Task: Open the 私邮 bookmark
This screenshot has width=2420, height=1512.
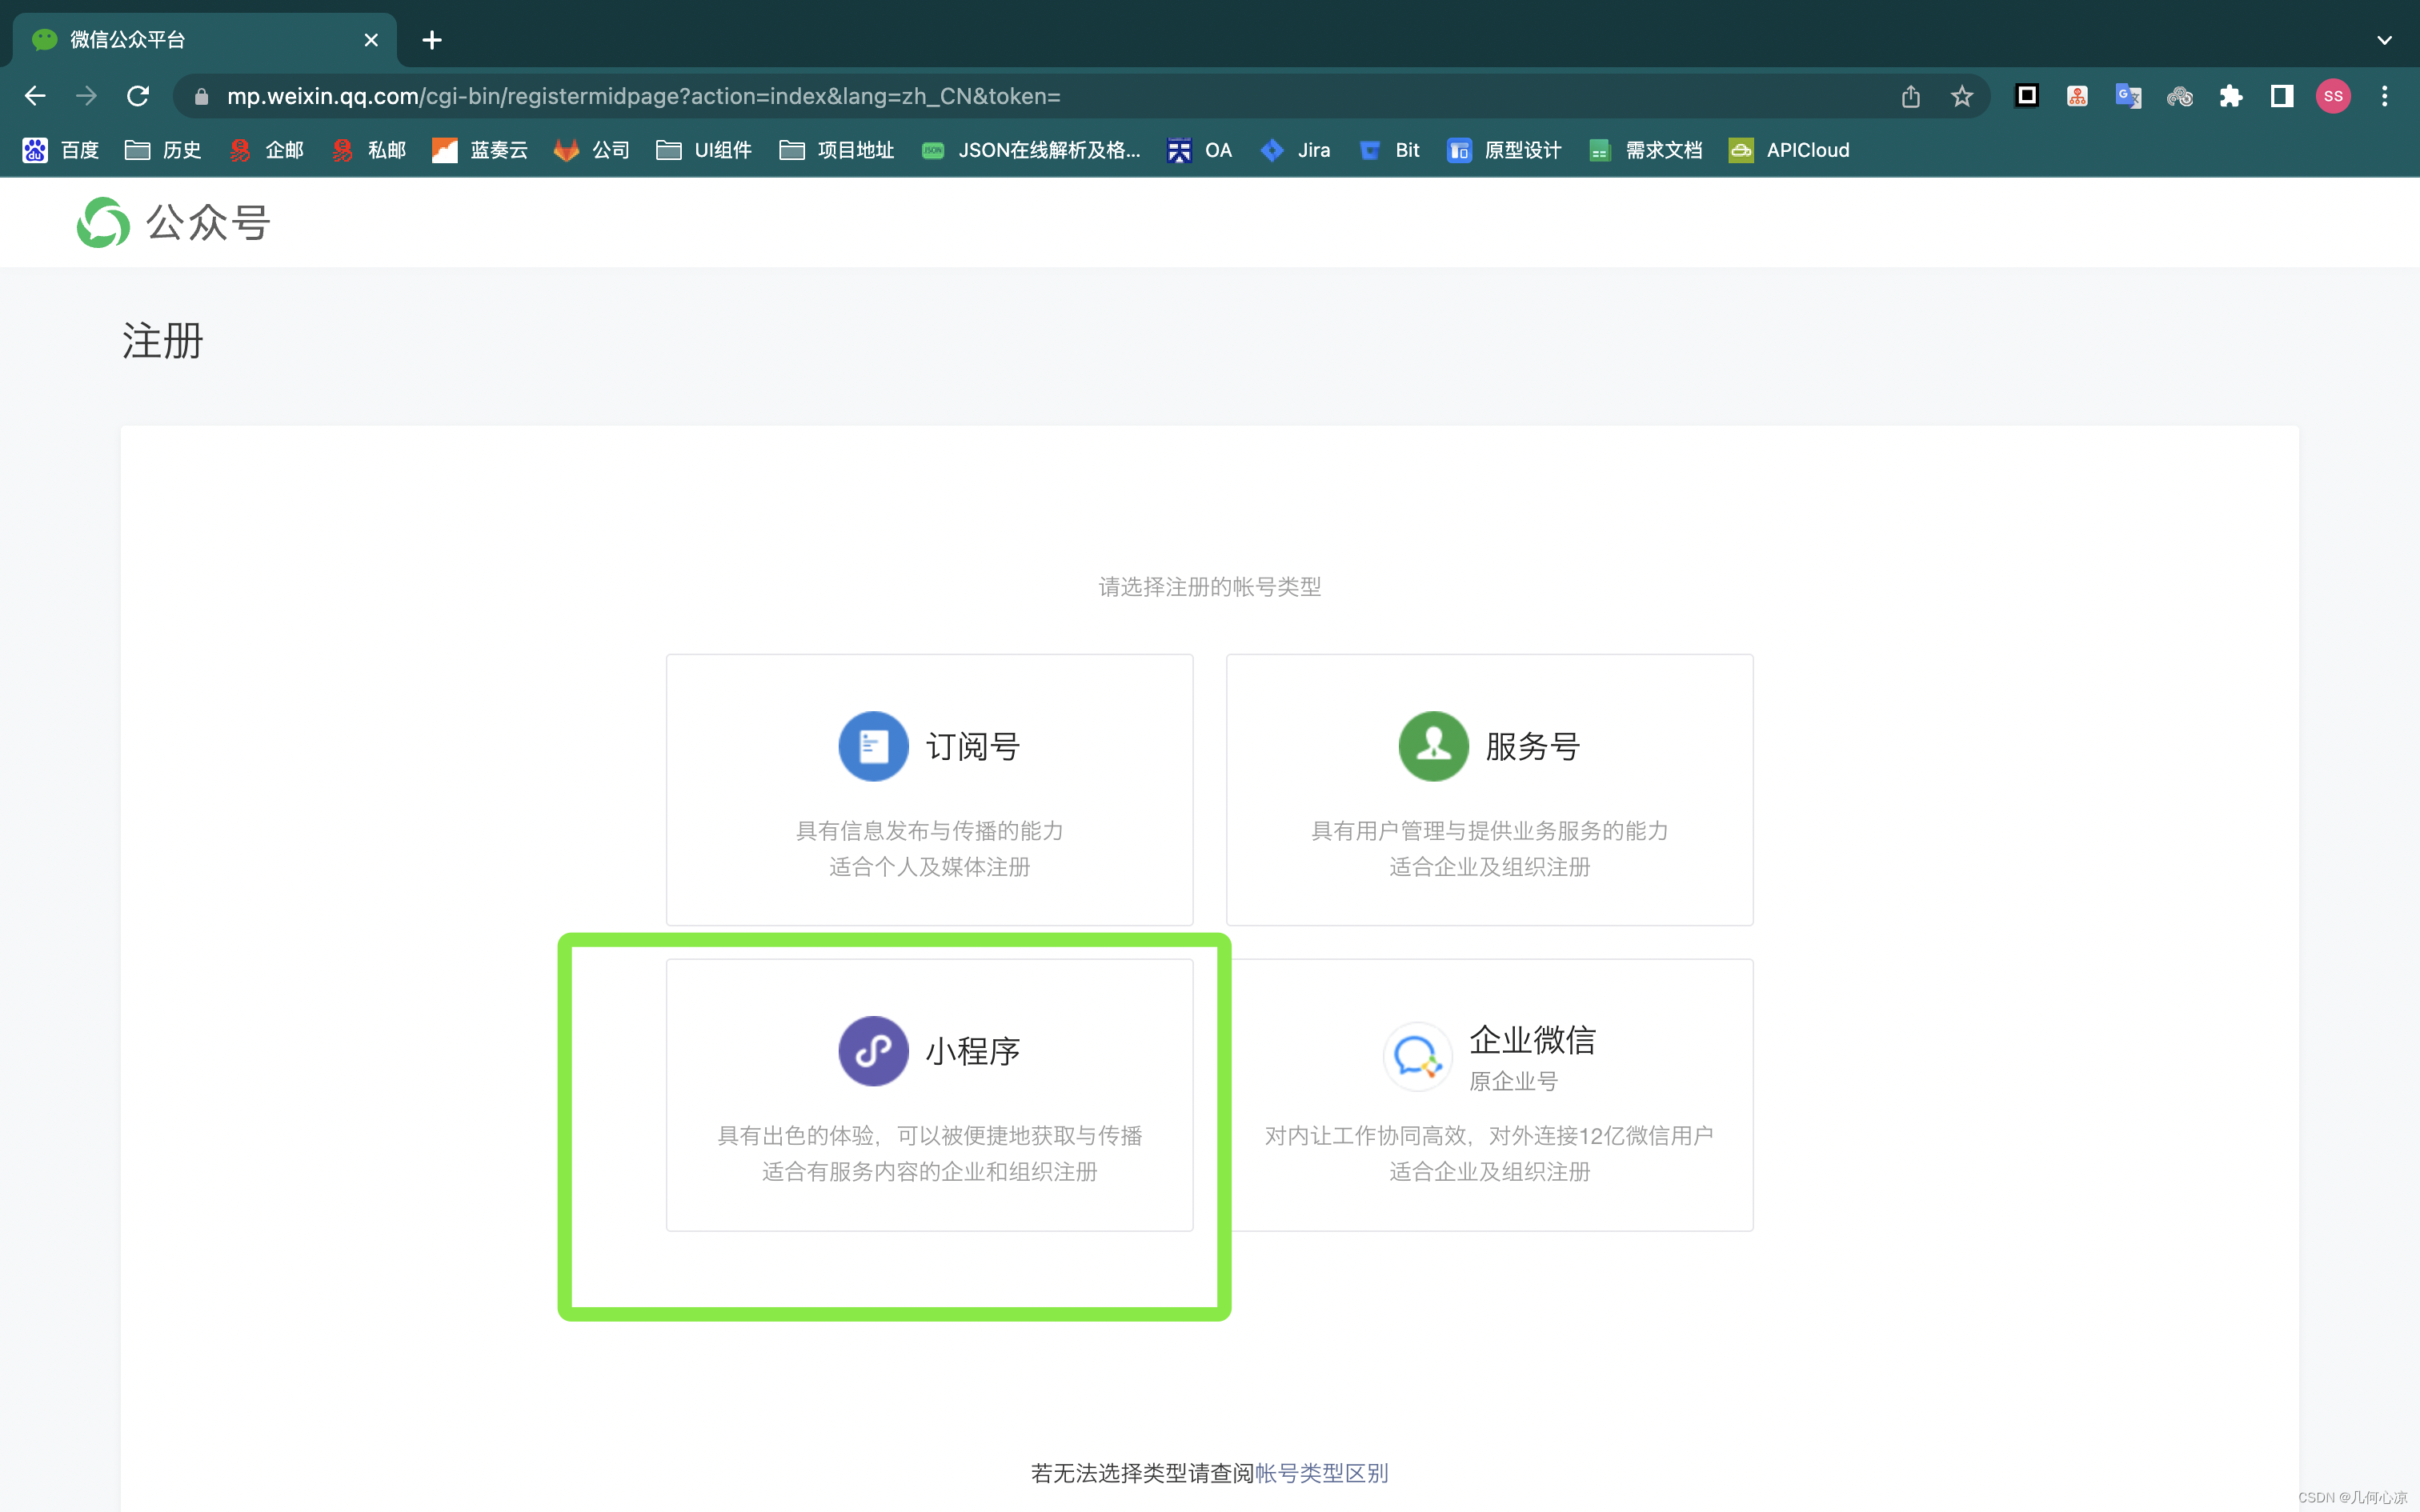Action: pyautogui.click(x=369, y=150)
